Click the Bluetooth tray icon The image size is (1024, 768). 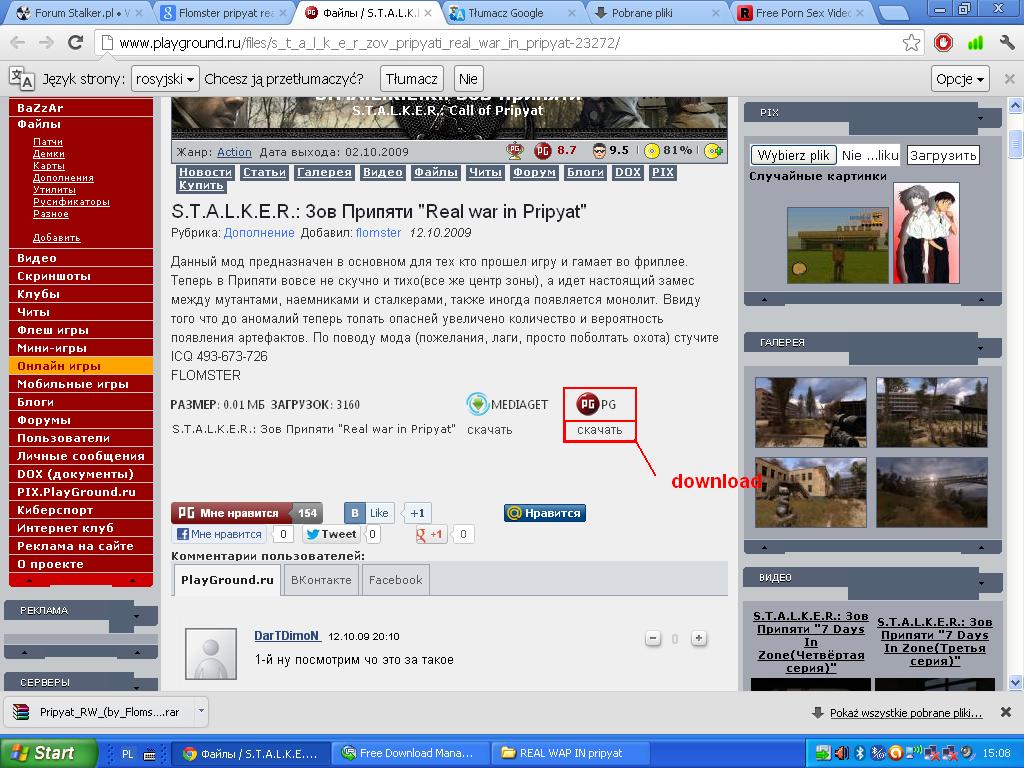click(x=859, y=754)
